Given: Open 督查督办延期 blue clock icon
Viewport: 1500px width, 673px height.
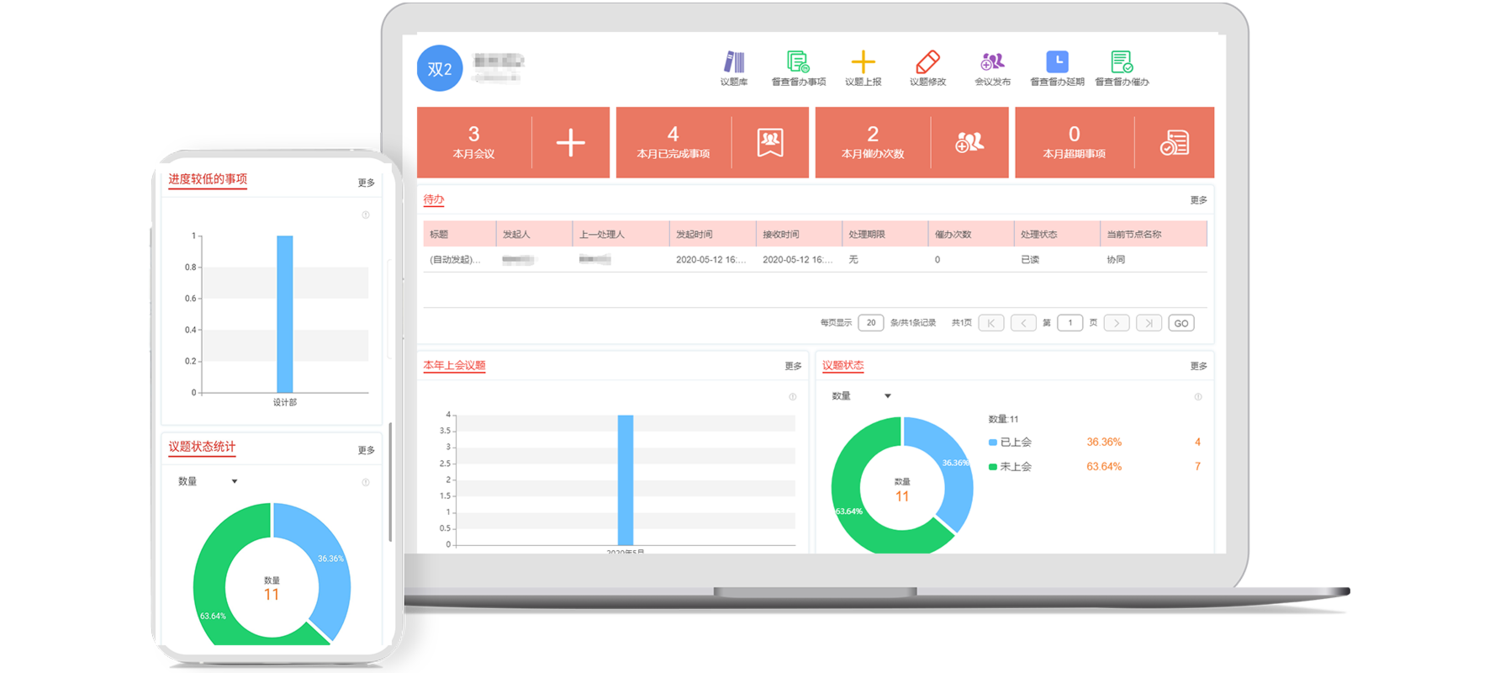Looking at the screenshot, I should click(x=1057, y=63).
